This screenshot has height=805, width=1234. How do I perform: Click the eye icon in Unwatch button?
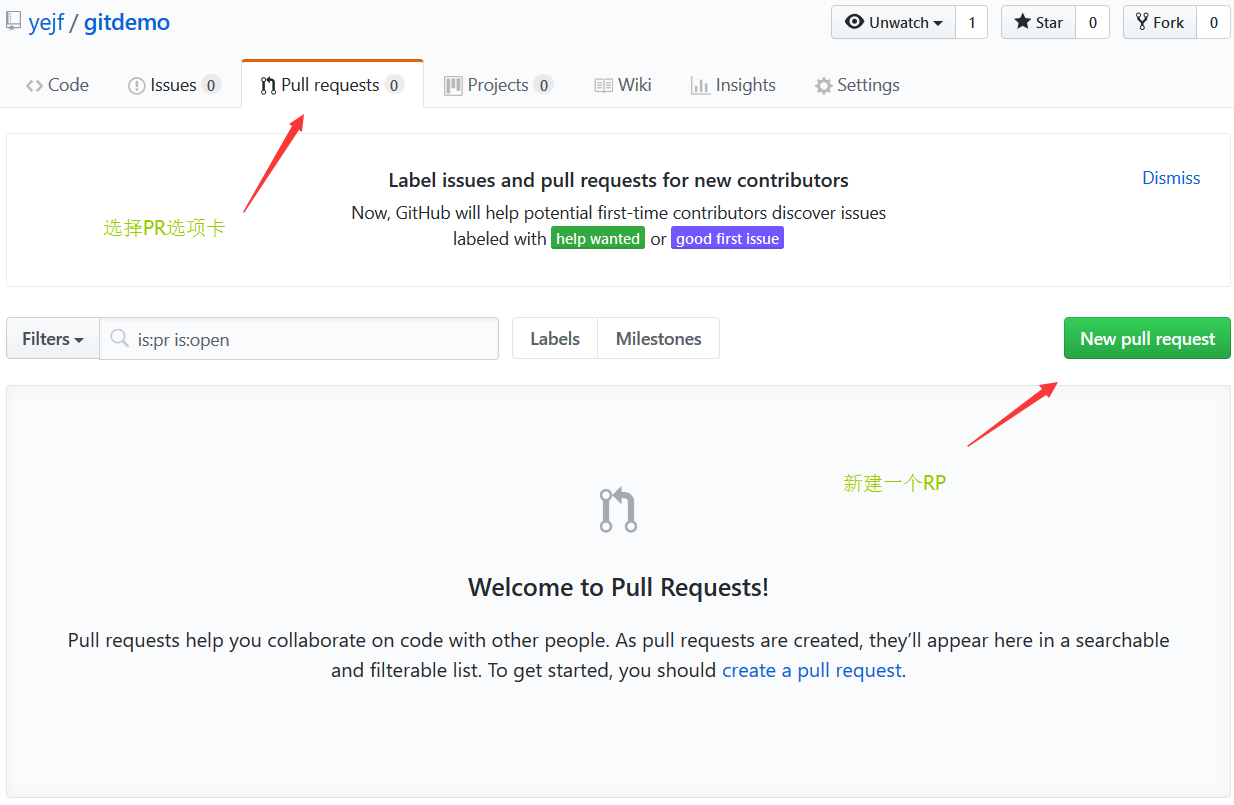[x=854, y=22]
